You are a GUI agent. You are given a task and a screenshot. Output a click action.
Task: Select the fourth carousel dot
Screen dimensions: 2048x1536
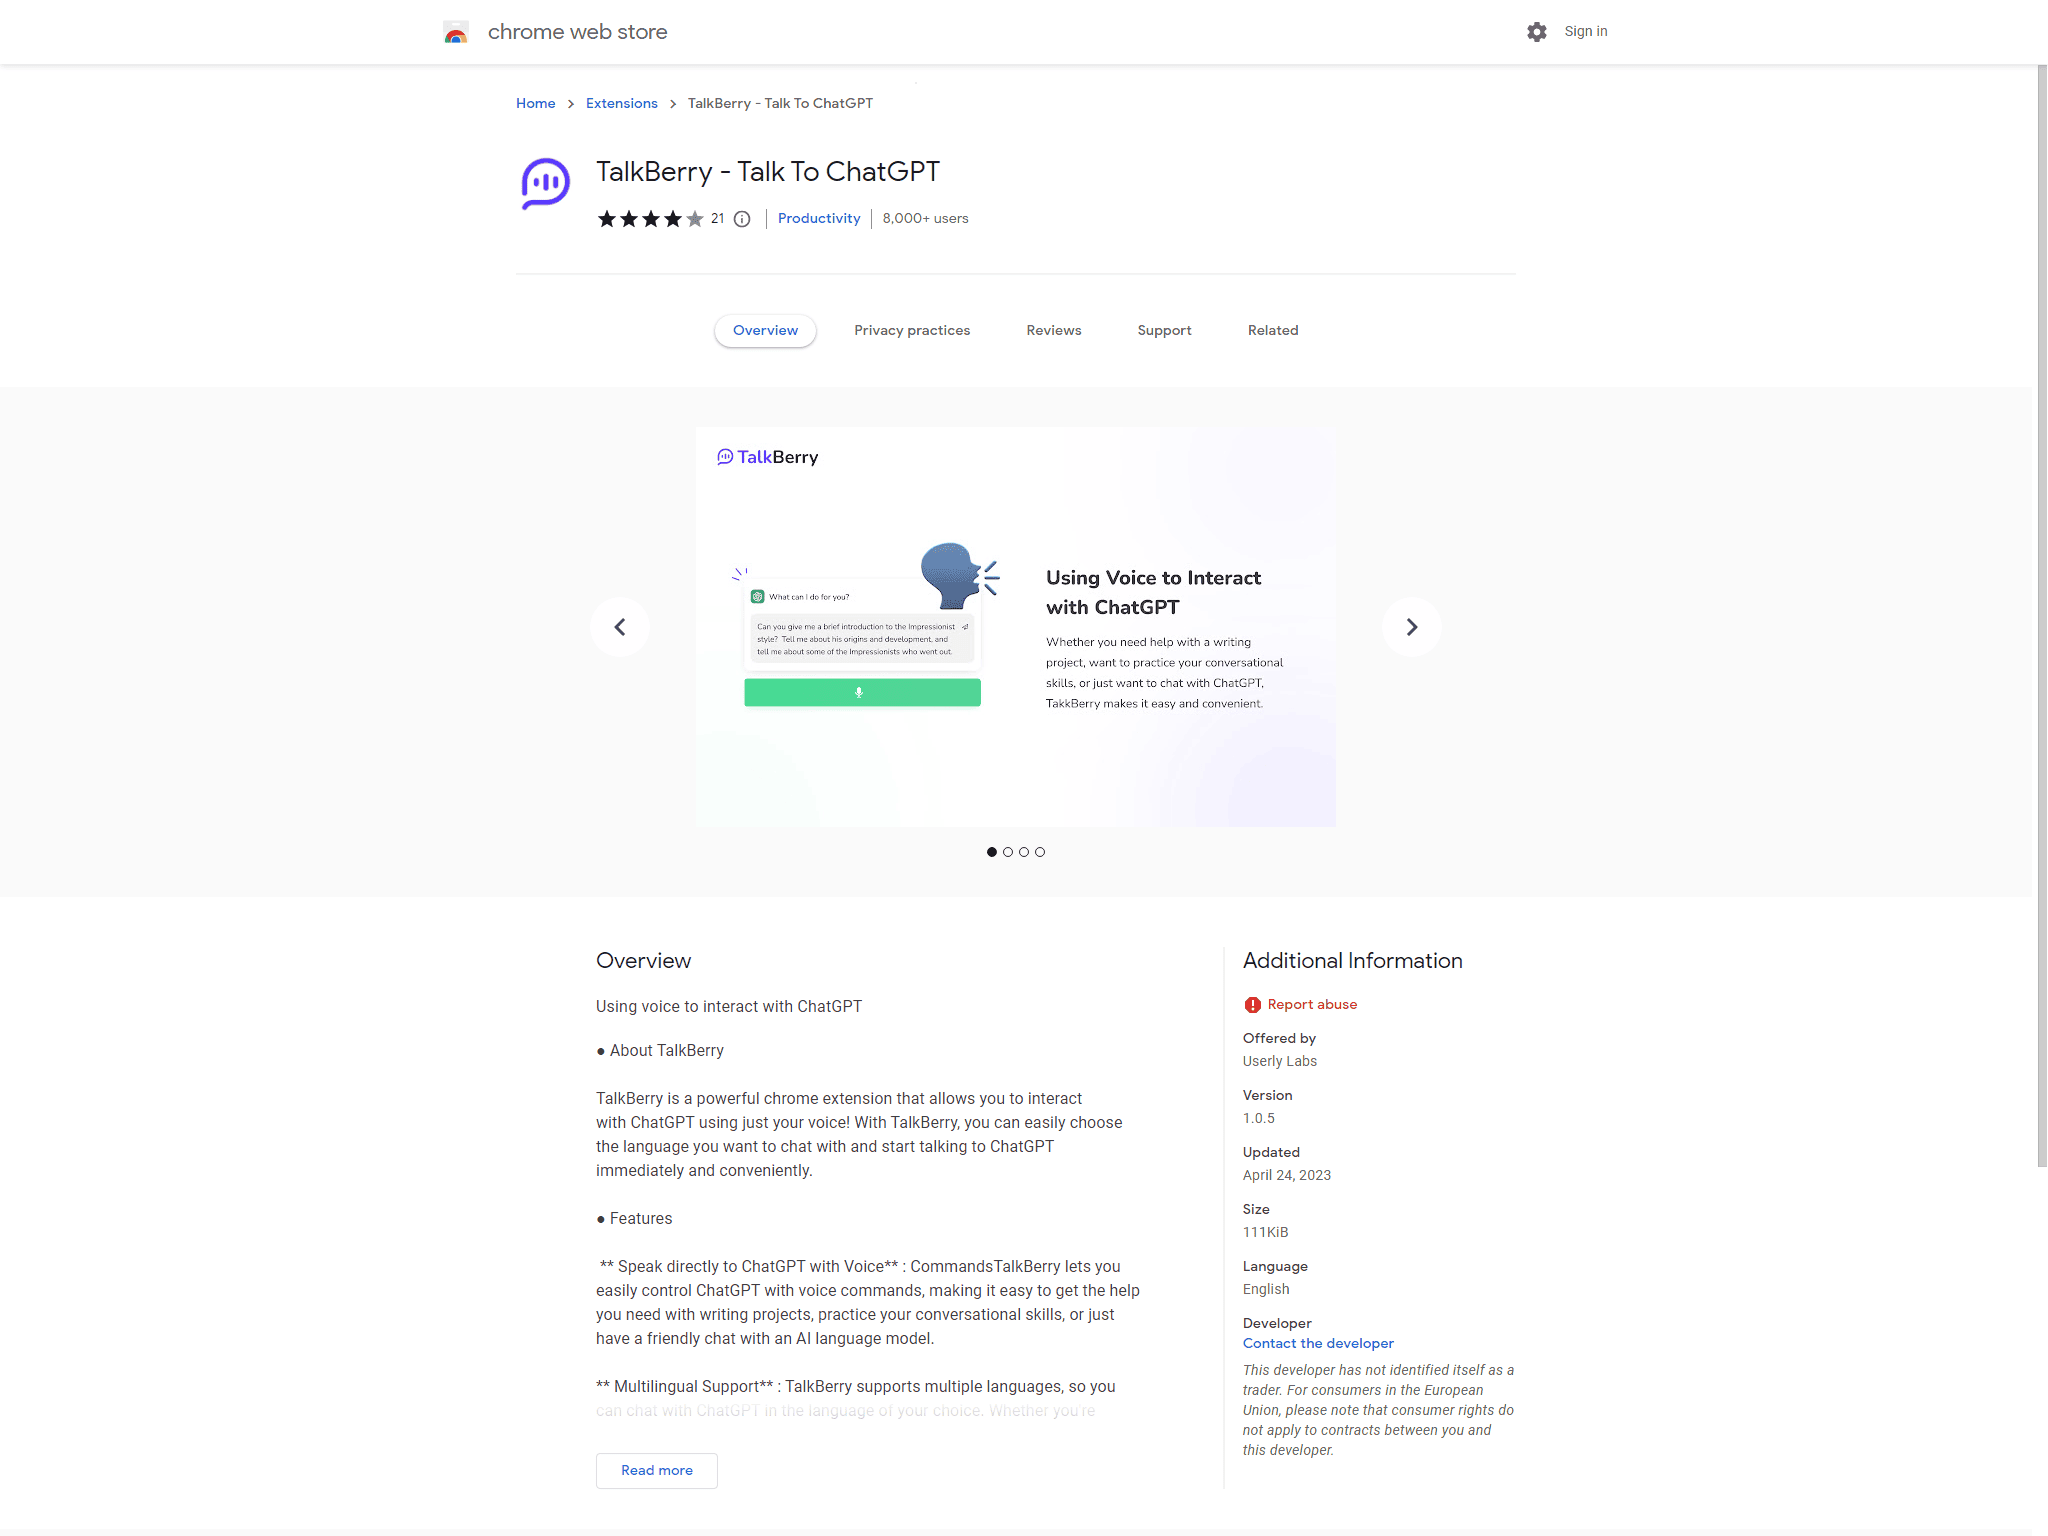point(1040,852)
